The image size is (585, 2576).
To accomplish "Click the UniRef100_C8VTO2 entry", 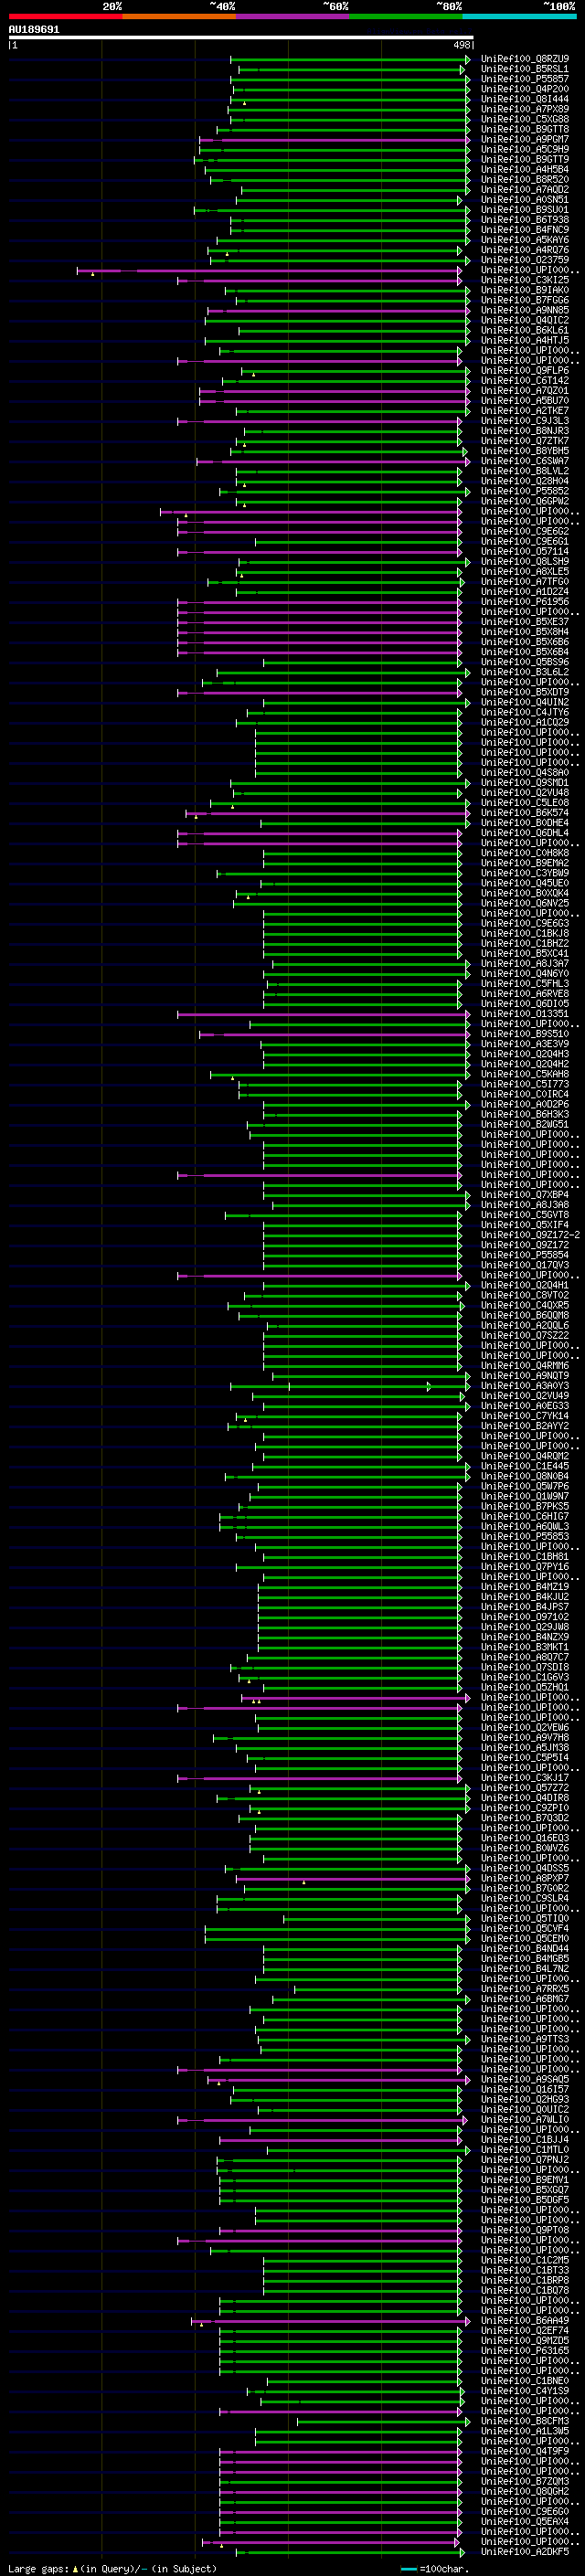I will point(524,1296).
